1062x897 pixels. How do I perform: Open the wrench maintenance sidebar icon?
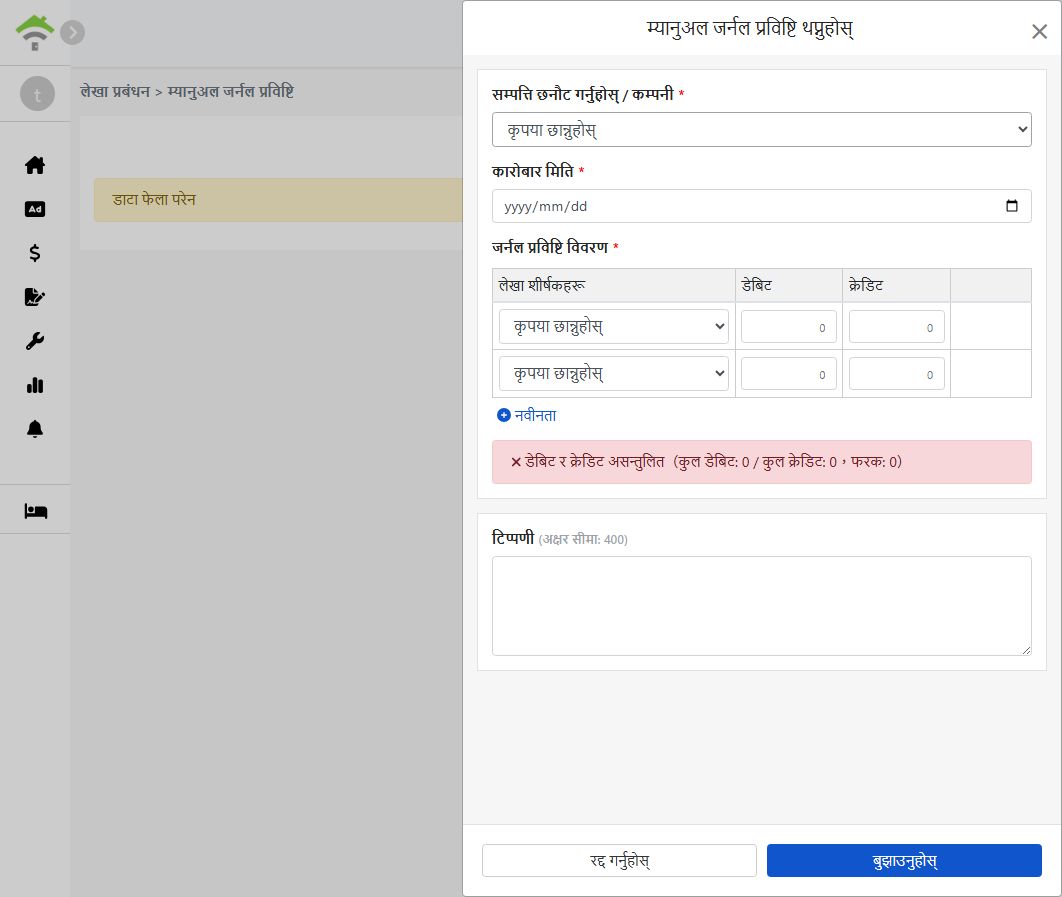(35, 341)
